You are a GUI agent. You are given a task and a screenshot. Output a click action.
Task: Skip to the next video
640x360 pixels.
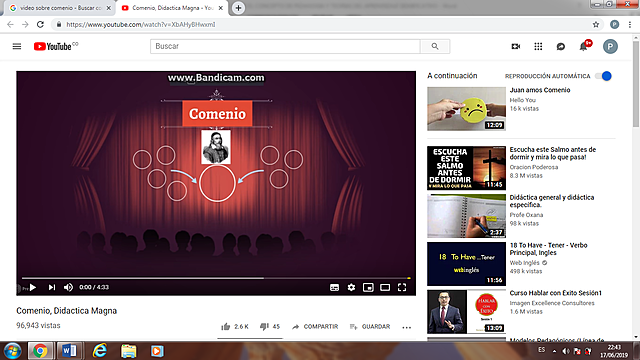click(x=52, y=287)
